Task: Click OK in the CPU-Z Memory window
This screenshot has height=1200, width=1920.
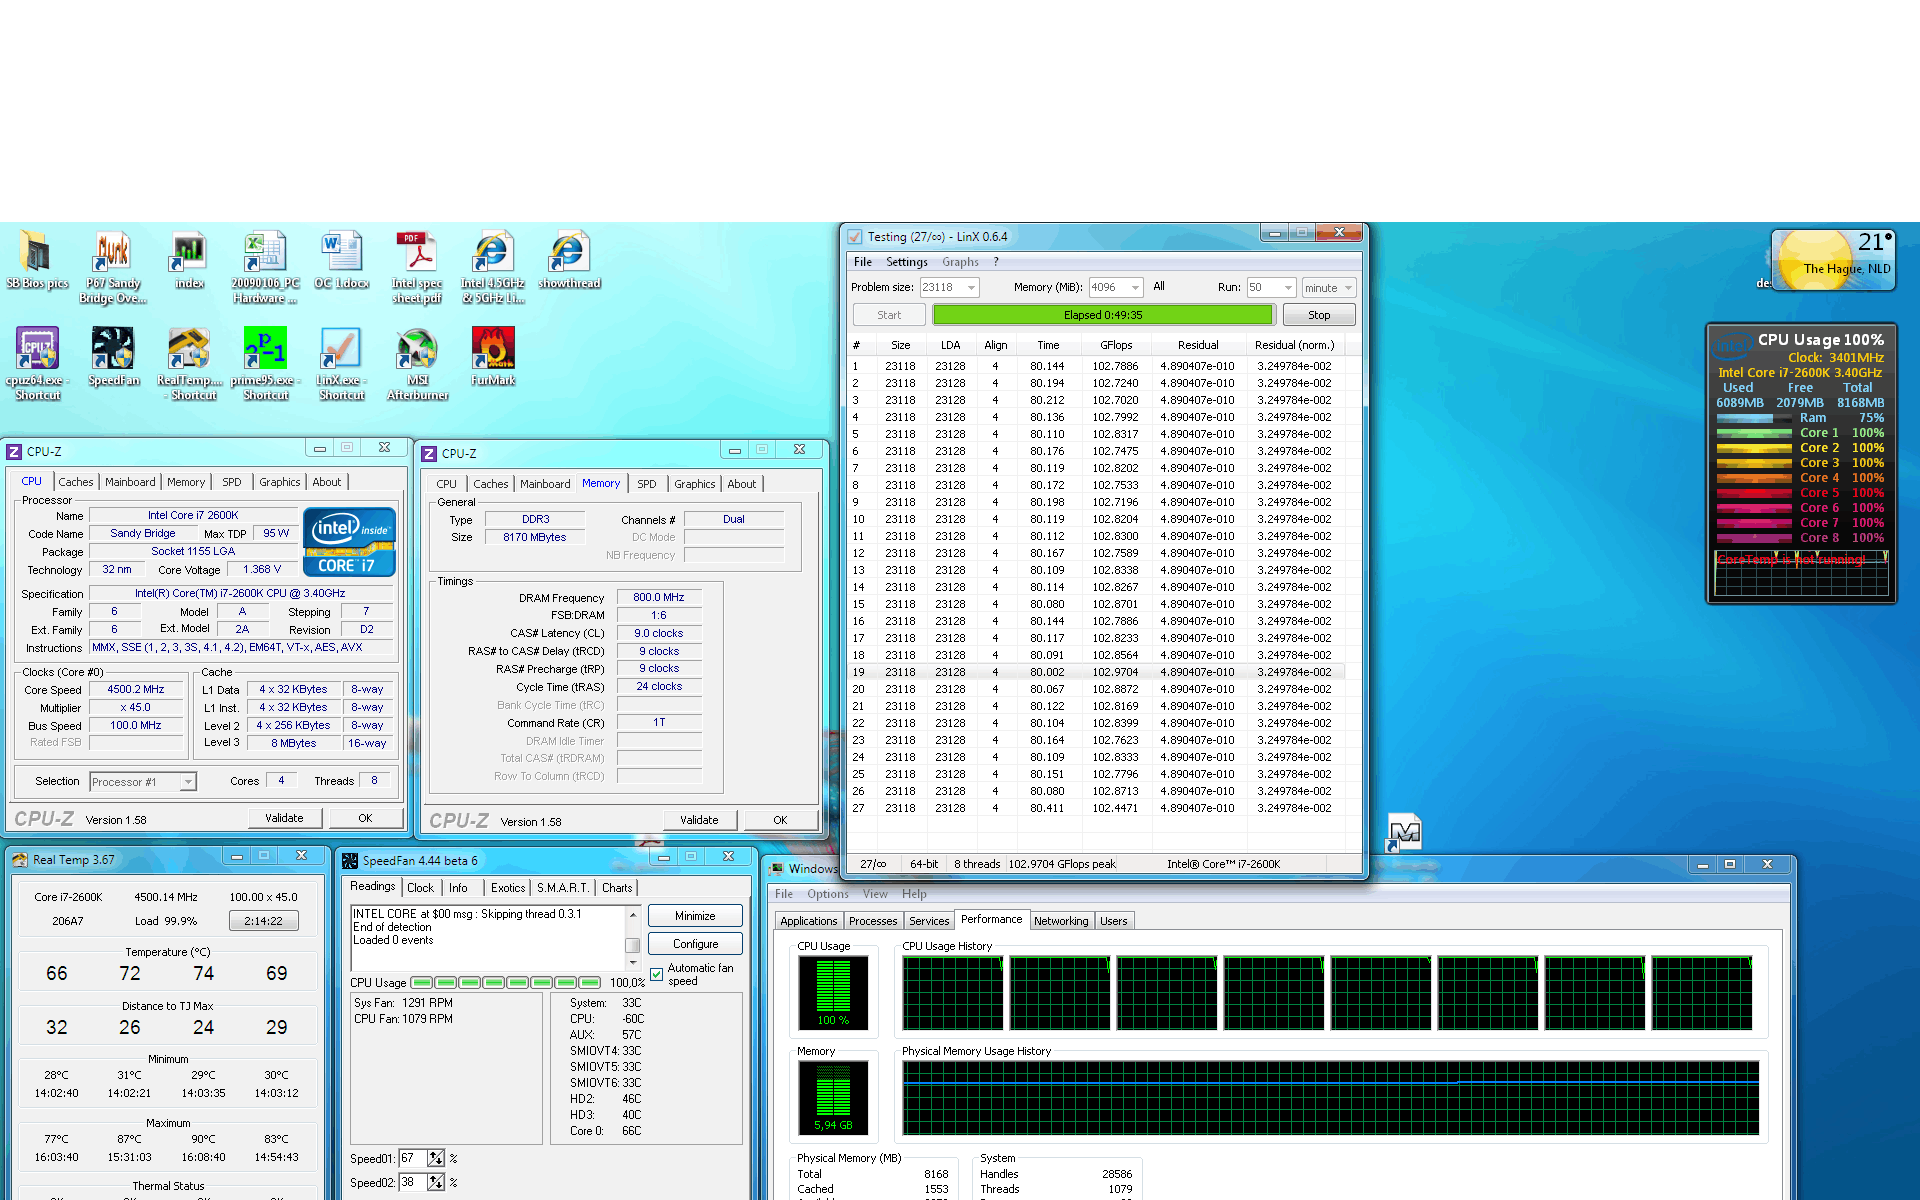Action: 780,820
